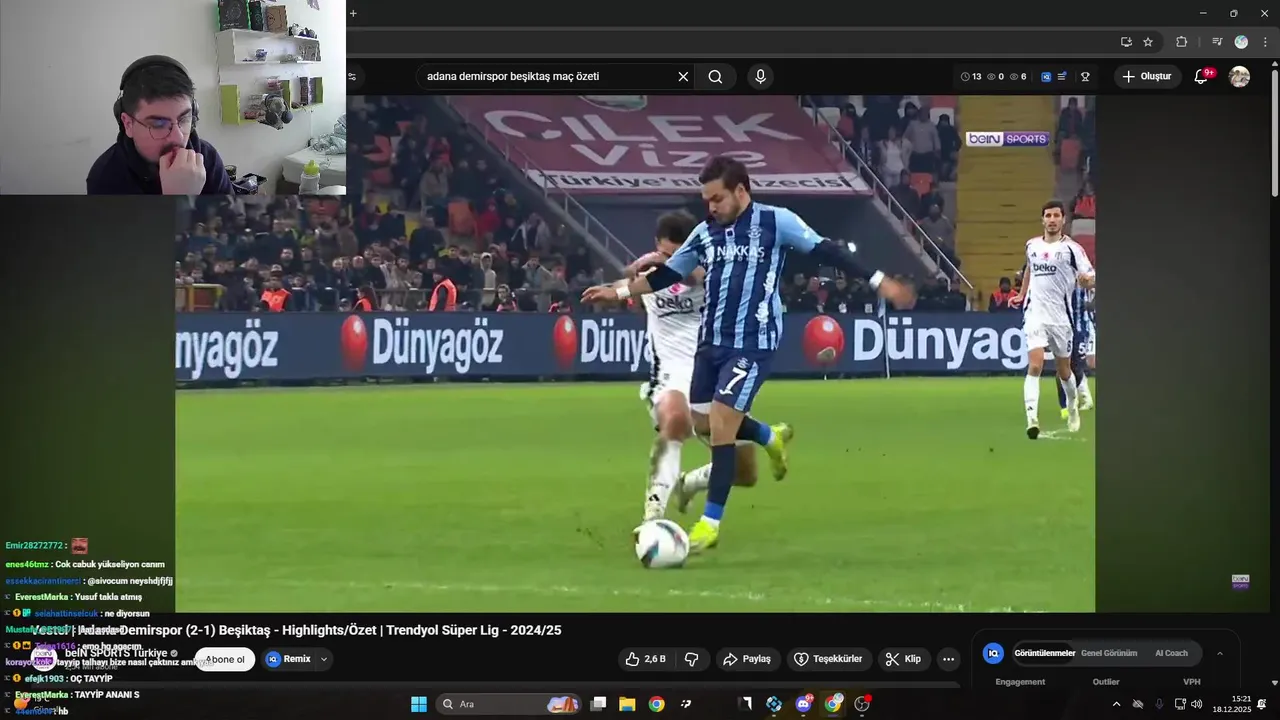Open Chrome profile avatar
Image resolution: width=1280 pixels, height=720 pixels.
click(x=1241, y=42)
